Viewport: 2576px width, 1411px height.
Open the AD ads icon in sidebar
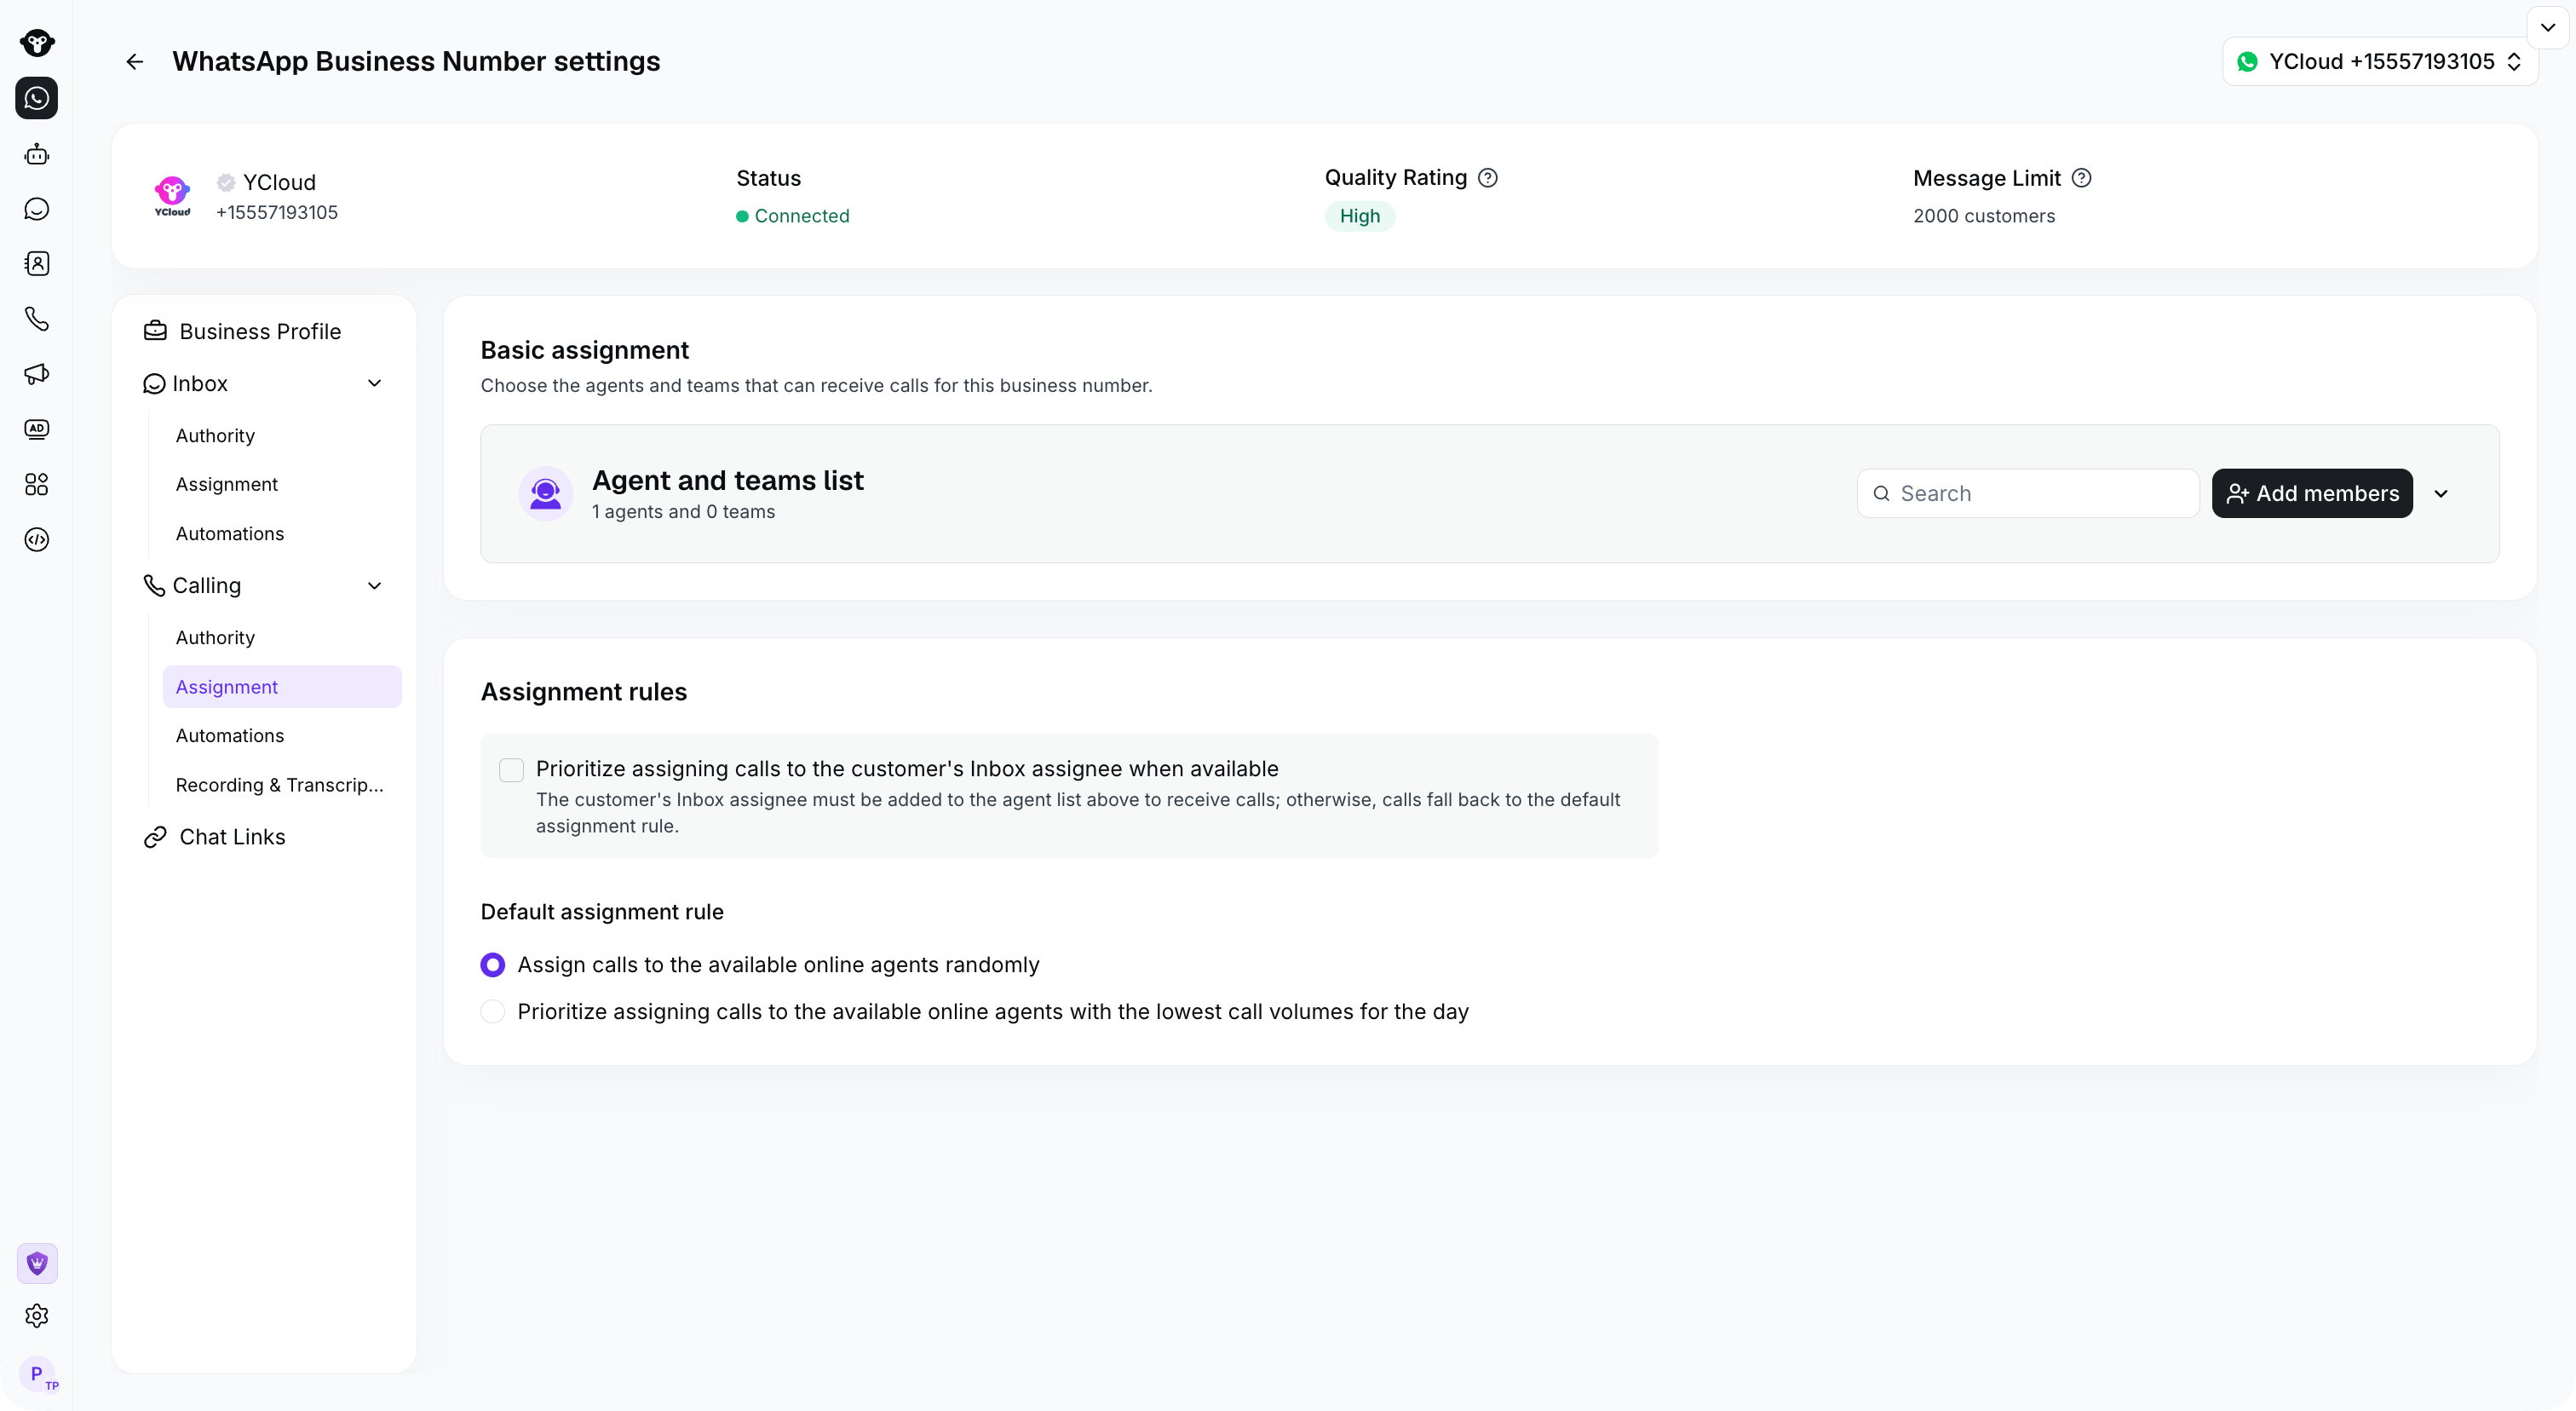pos(37,429)
